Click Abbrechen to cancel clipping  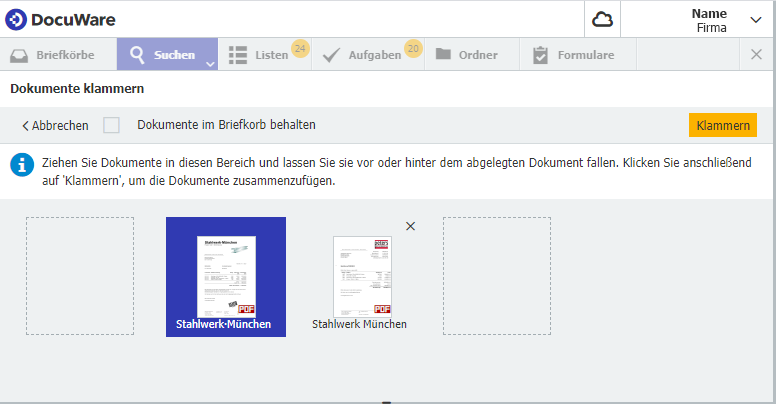55,126
